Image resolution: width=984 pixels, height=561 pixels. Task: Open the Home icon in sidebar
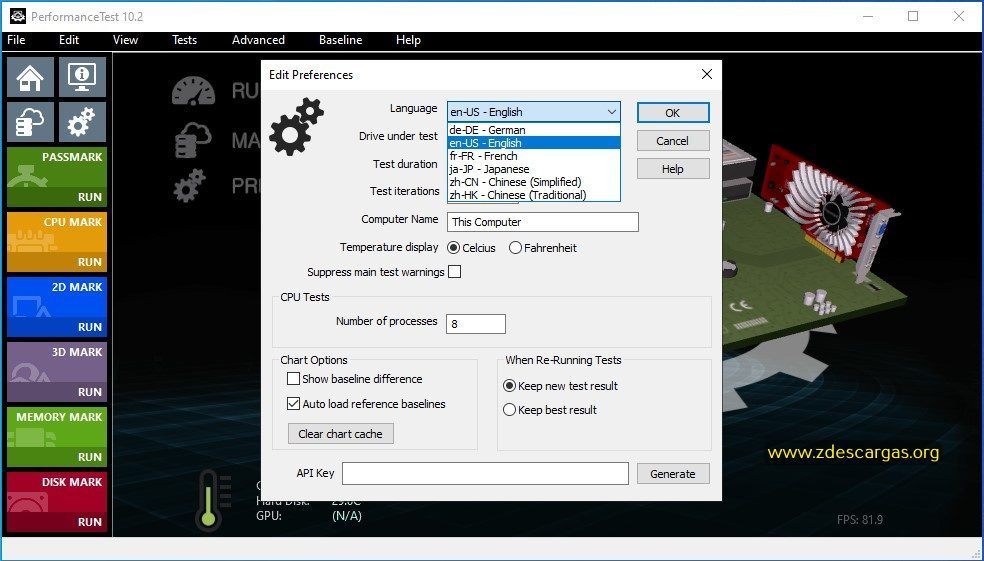coord(30,77)
